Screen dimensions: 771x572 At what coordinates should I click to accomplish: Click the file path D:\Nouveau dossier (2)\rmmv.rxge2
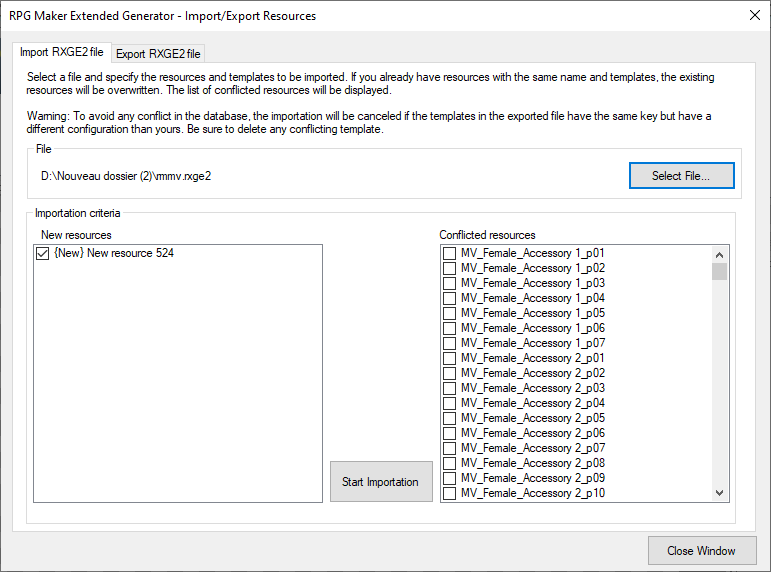coord(126,176)
